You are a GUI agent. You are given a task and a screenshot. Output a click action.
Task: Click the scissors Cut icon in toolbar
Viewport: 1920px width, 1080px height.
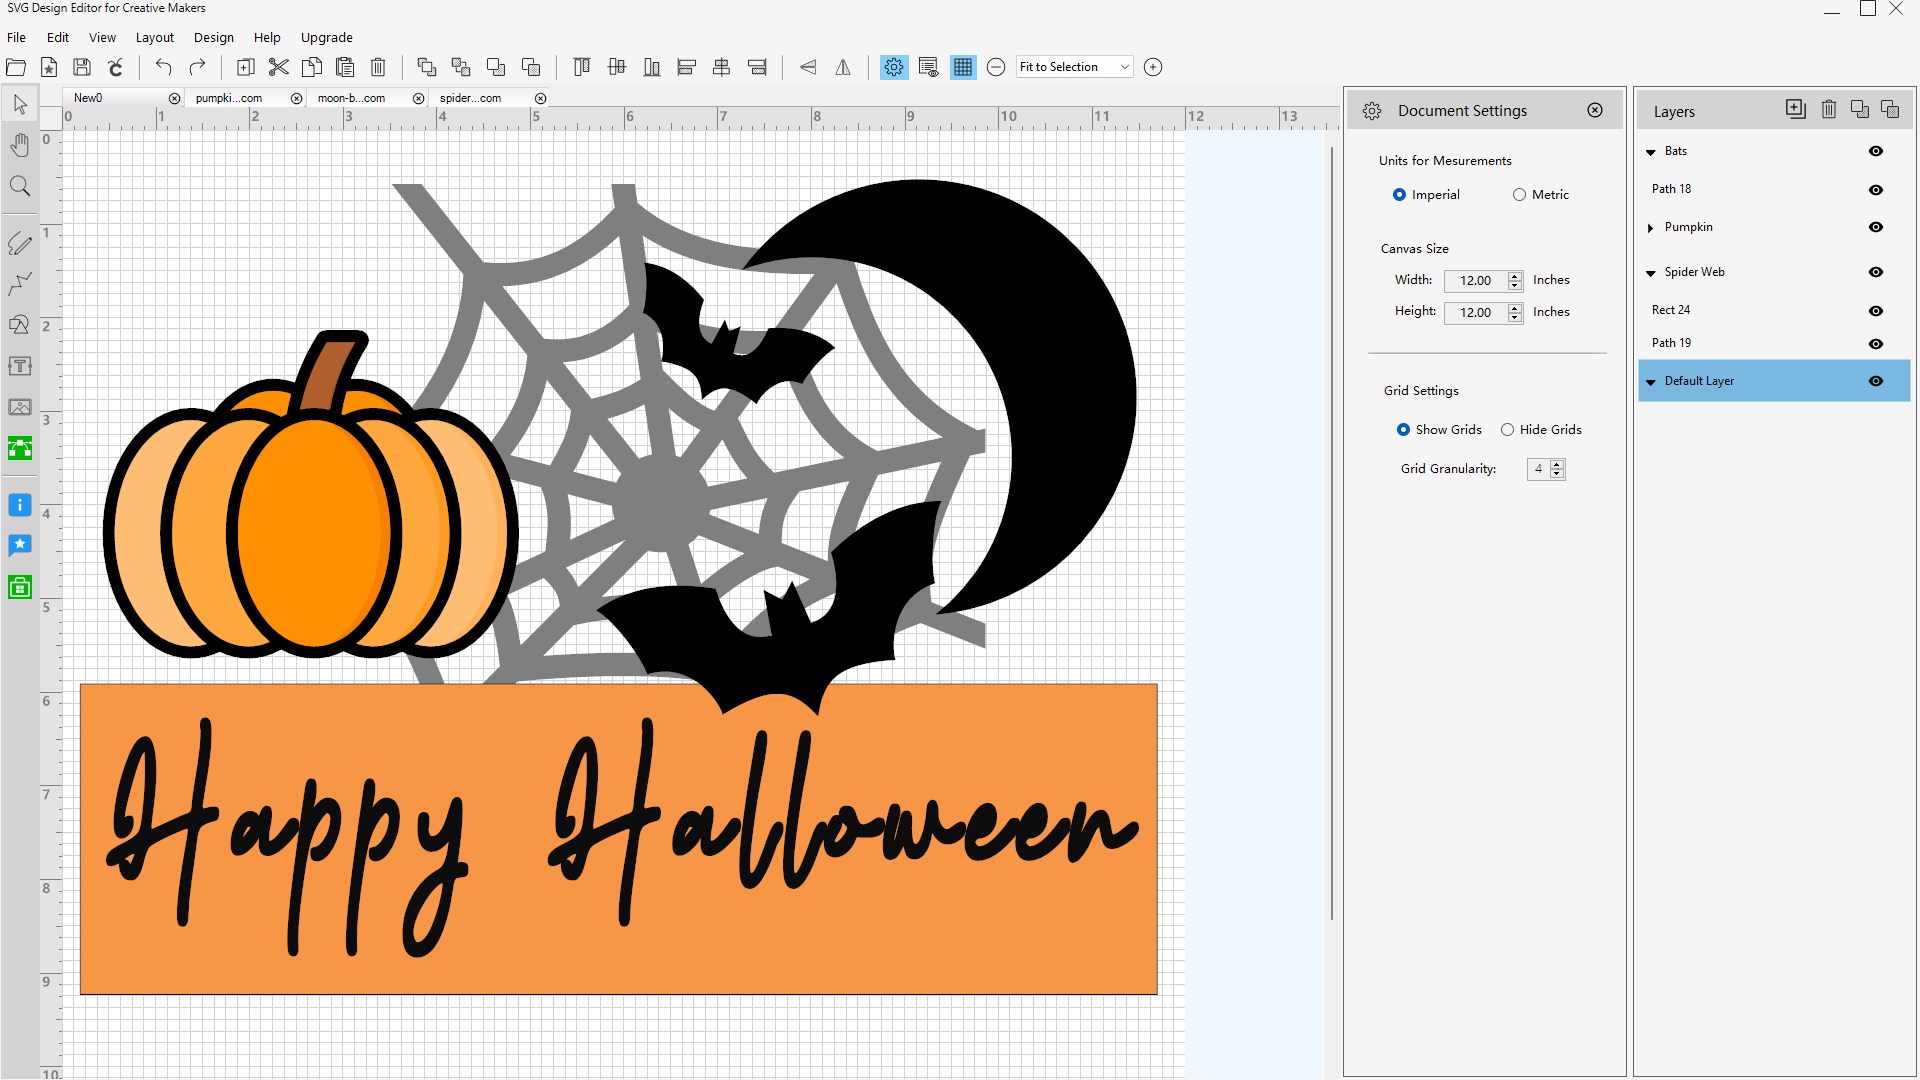(x=279, y=67)
